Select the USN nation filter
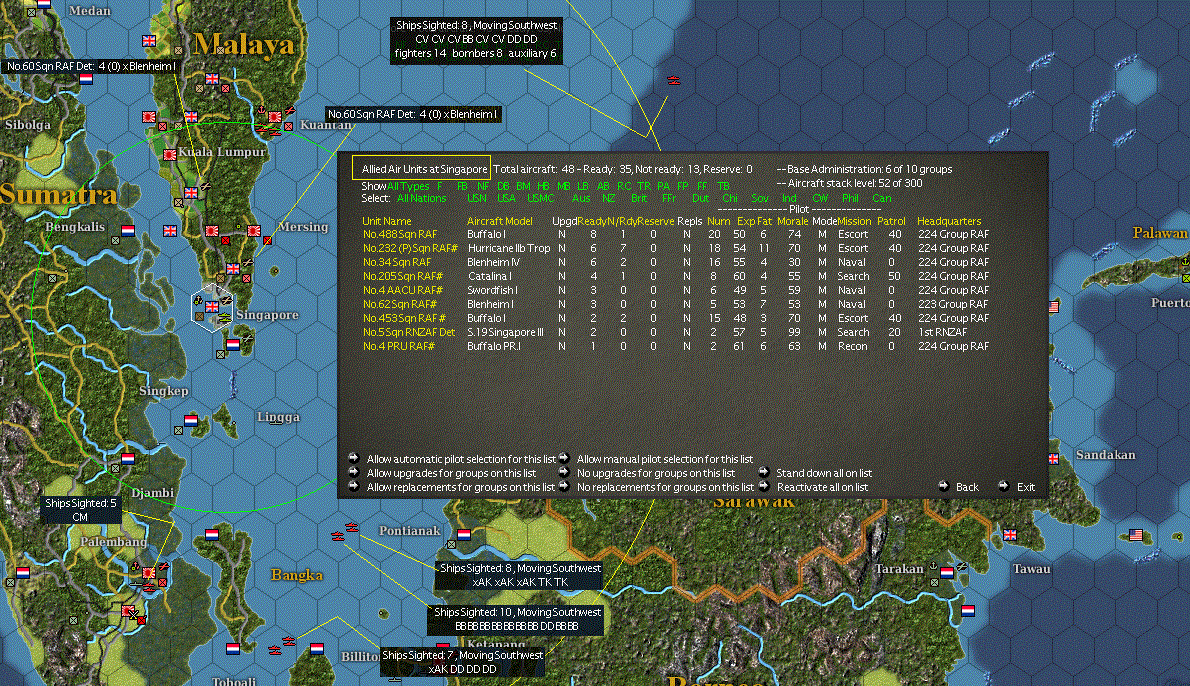Screen dimensions: 1190x686 pyautogui.click(x=477, y=198)
